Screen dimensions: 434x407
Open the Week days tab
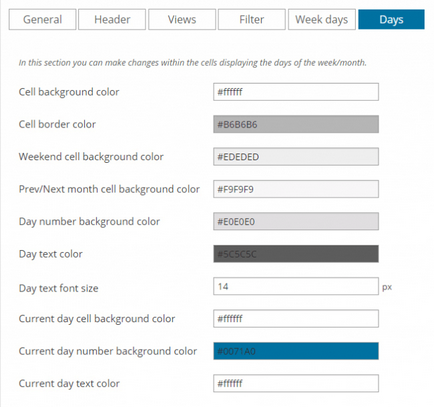(x=322, y=20)
